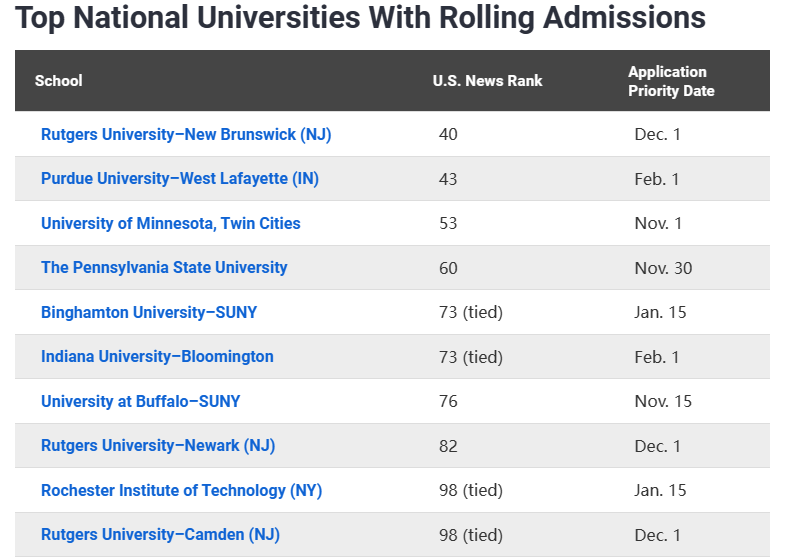The height and width of the screenshot is (560, 788).
Task: Visit Rutgers University–Newark (NJ) page
Action: coord(158,446)
